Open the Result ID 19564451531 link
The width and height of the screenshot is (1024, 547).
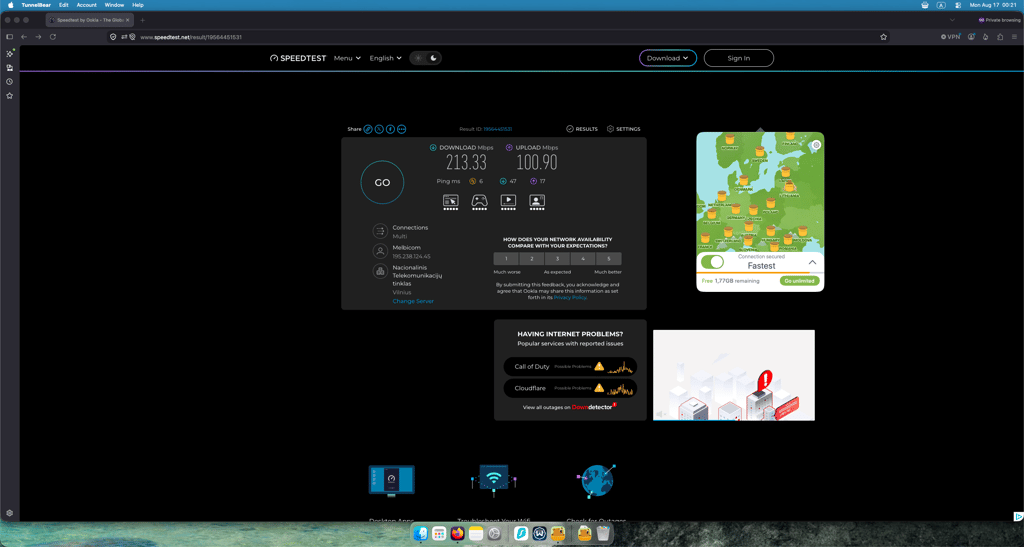(498, 129)
